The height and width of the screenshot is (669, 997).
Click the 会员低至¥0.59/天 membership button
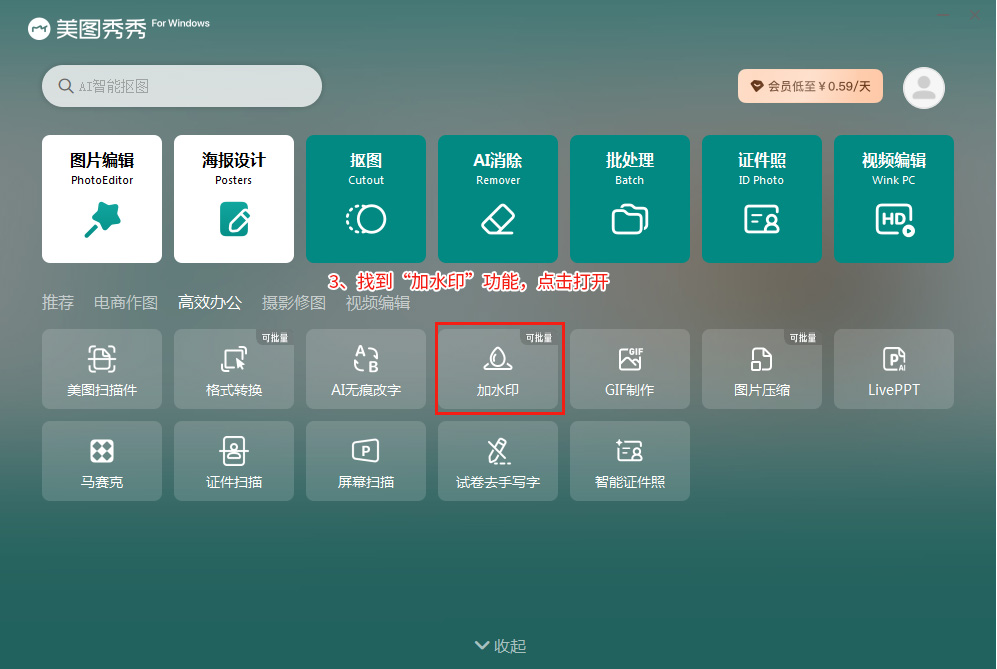click(810, 86)
